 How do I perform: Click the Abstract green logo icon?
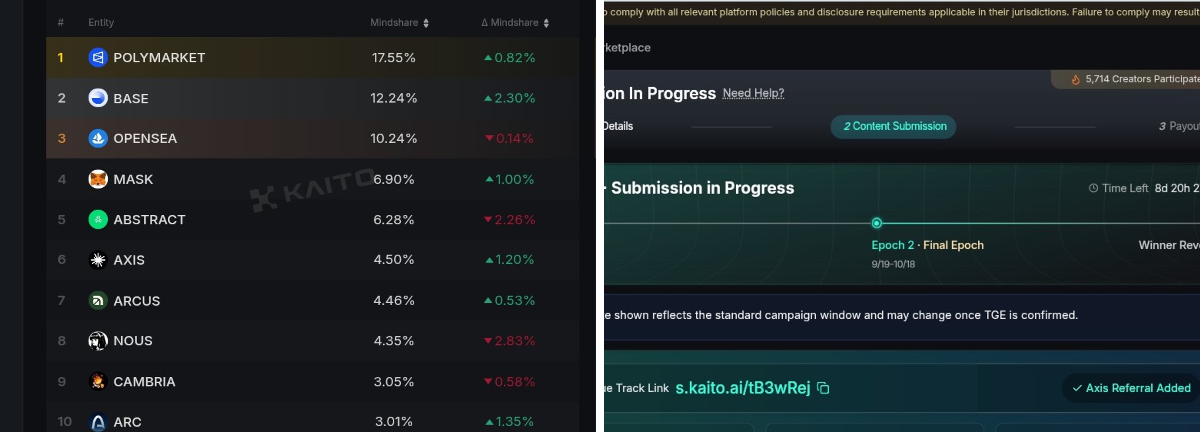(97, 219)
